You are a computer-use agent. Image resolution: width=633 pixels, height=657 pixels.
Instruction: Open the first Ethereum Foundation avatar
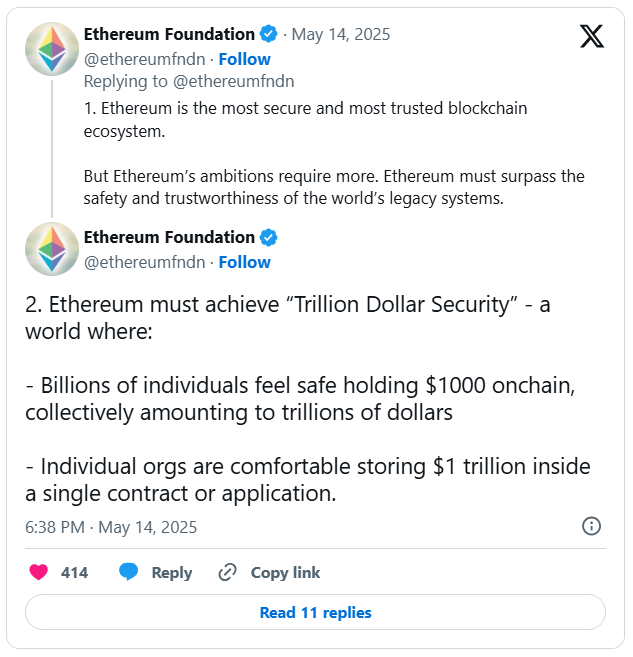52,47
